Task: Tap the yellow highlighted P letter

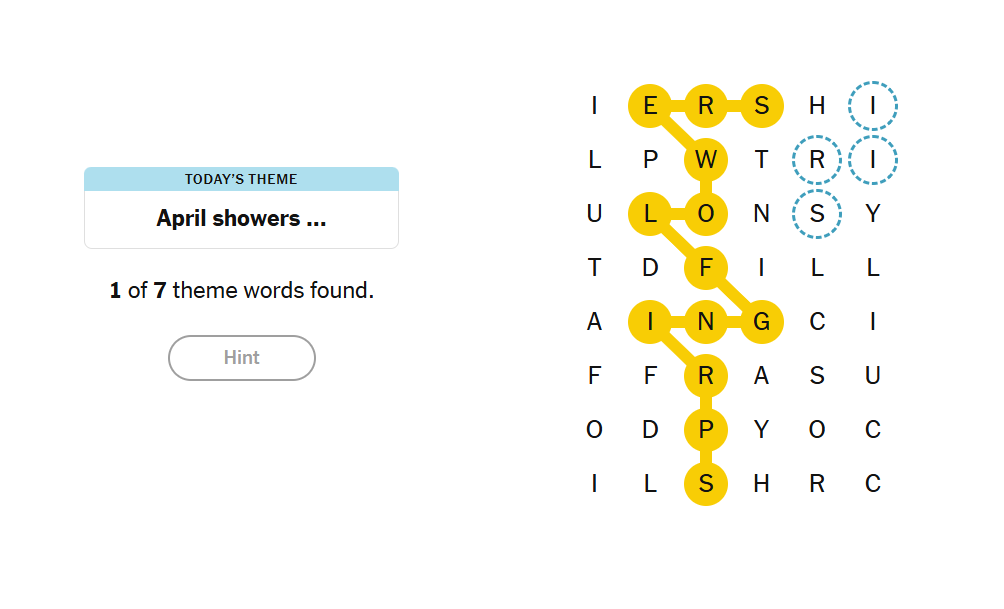Action: pyautogui.click(x=706, y=430)
